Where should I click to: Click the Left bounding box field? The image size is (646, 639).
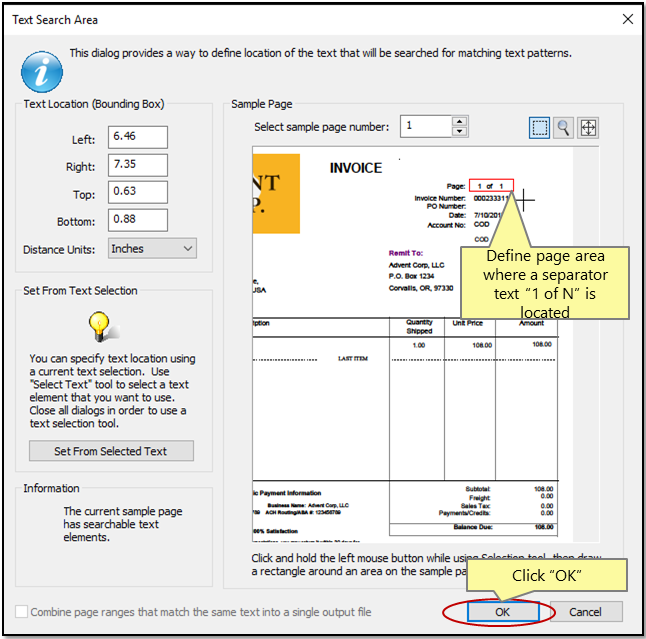pos(138,137)
